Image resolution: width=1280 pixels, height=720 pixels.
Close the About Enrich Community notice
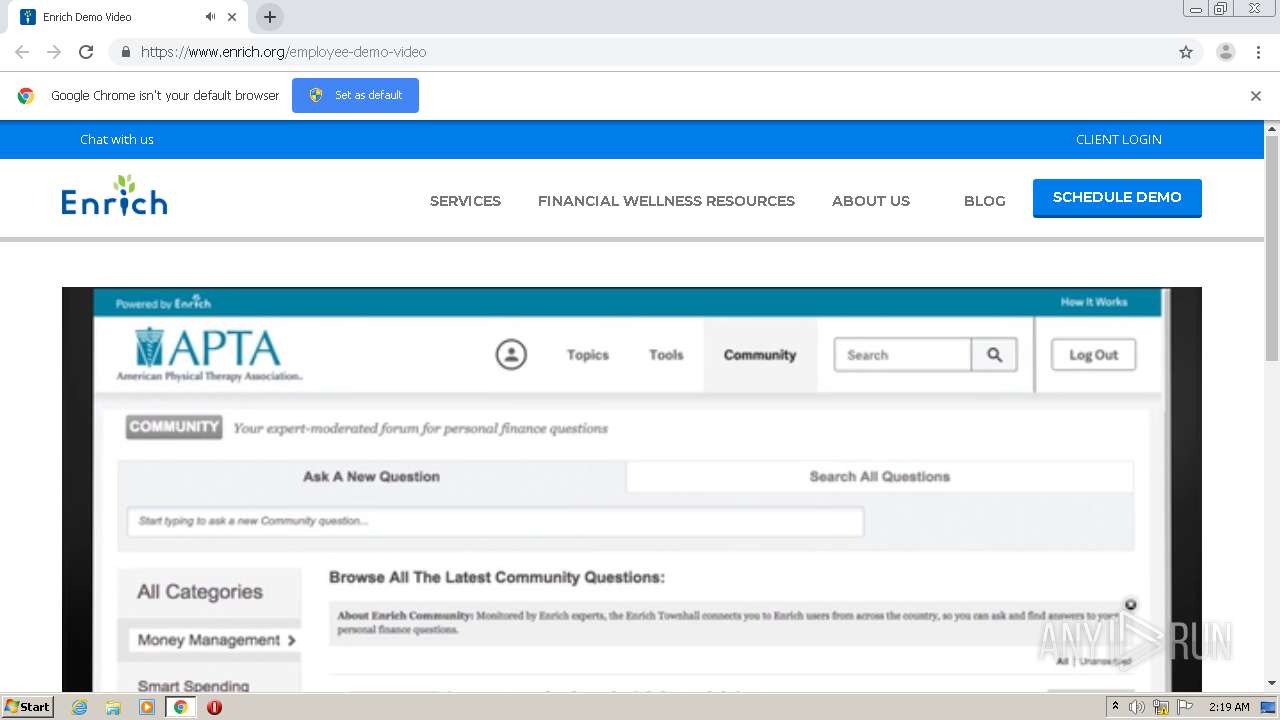[1130, 605]
